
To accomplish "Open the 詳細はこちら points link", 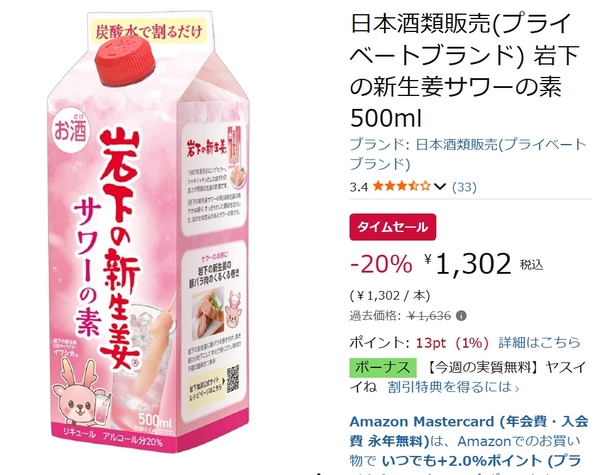I will 539,342.
